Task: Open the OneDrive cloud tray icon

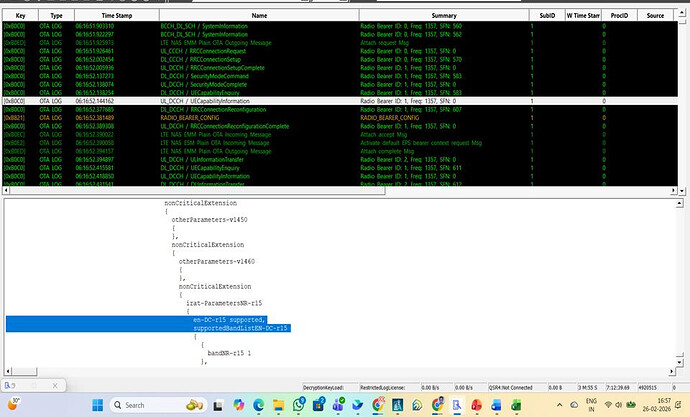Action: [574, 405]
